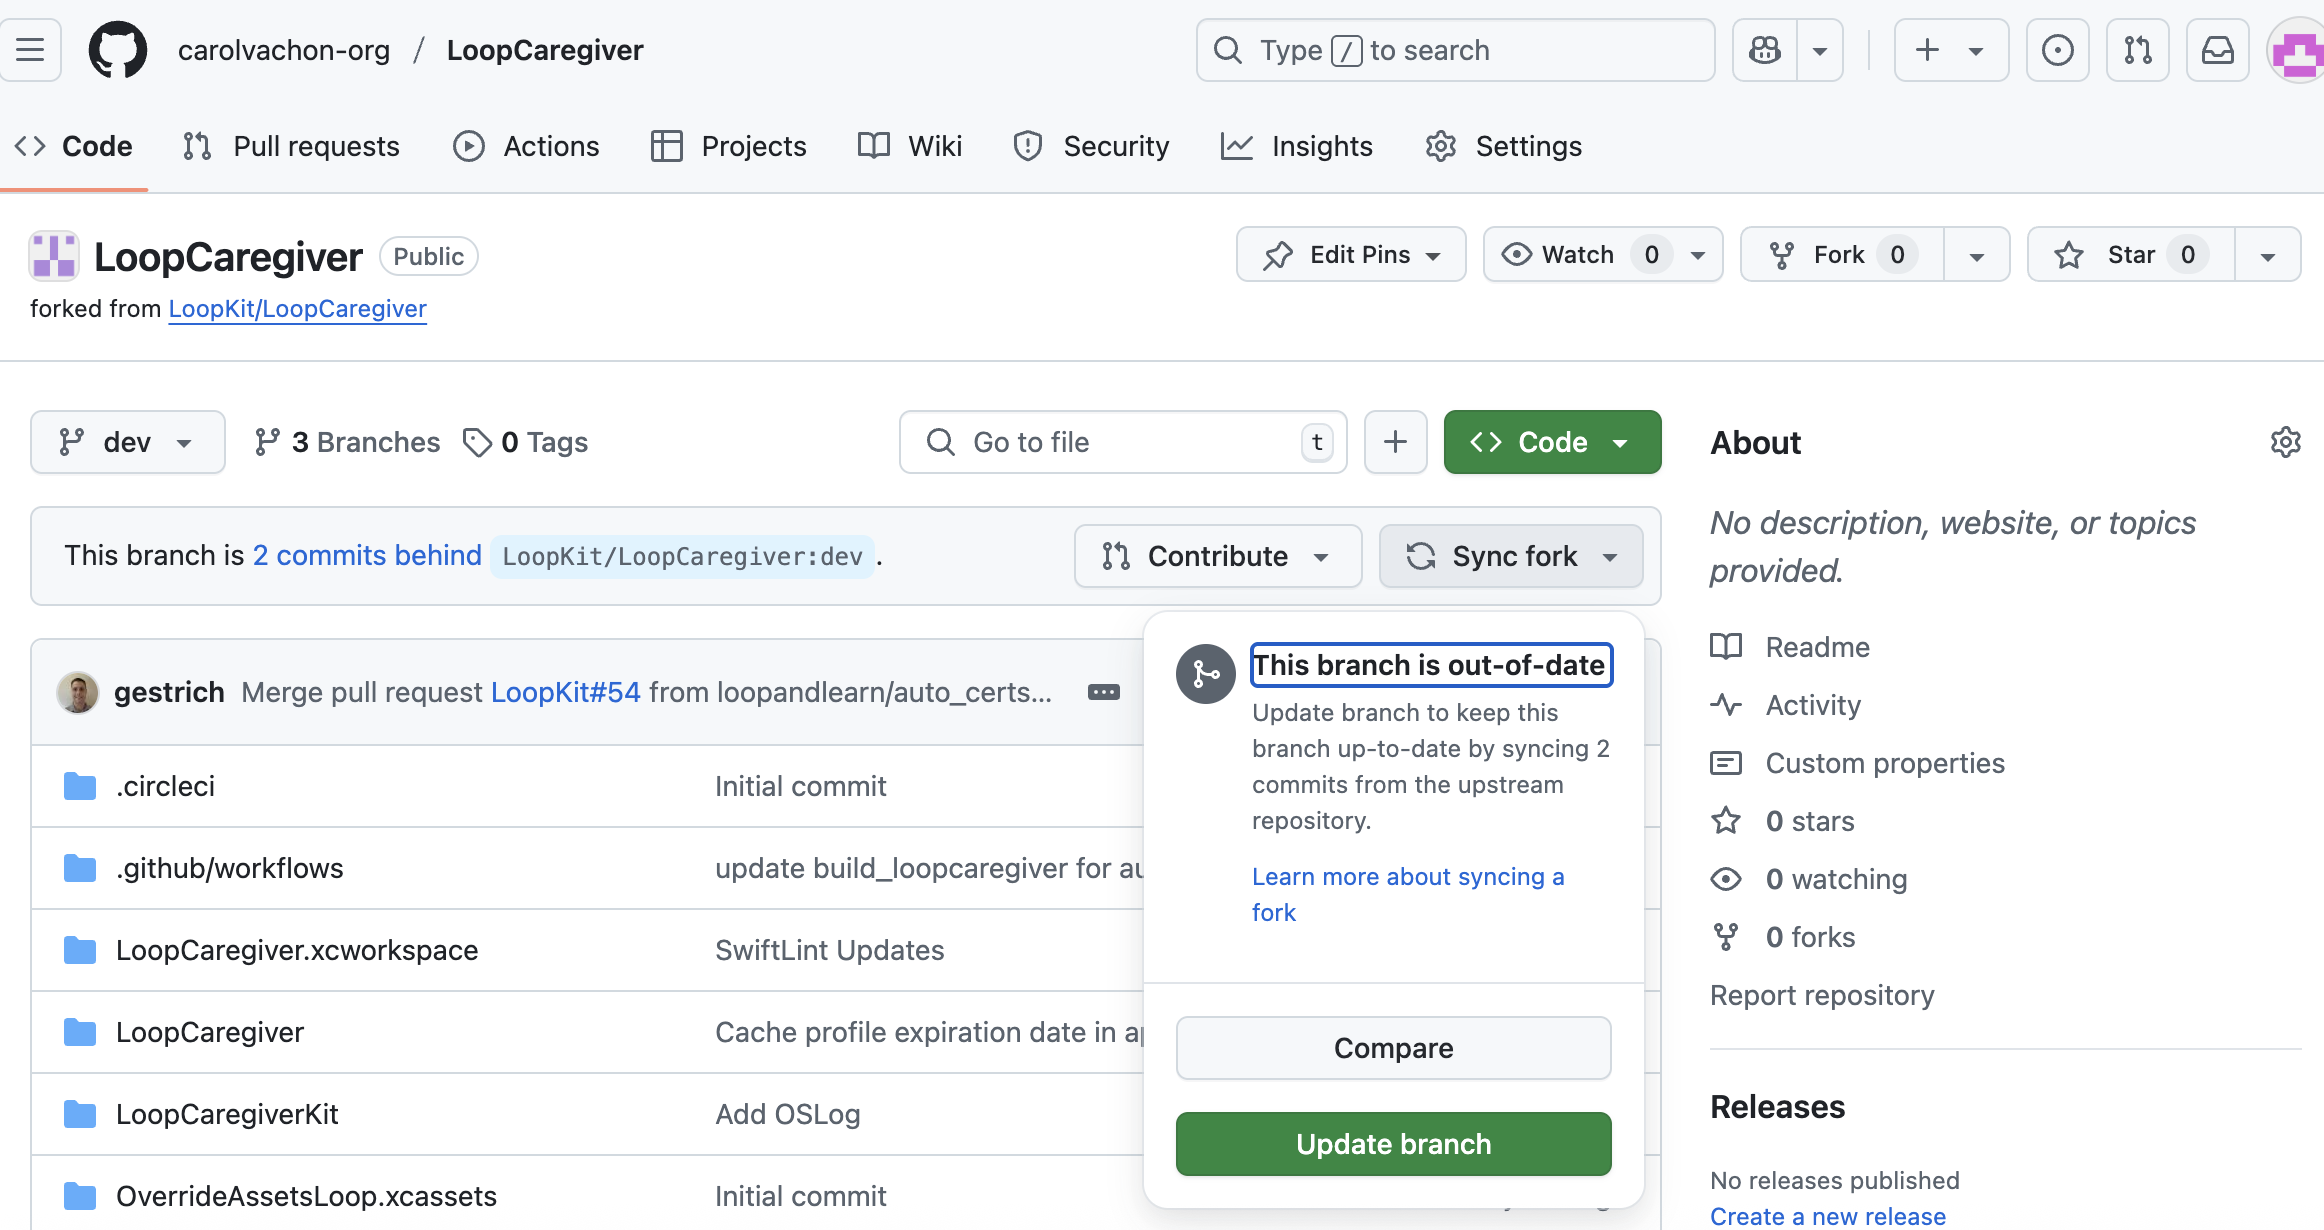The height and width of the screenshot is (1230, 2324).
Task: Go to the GitHub homepage logo
Action: [x=118, y=50]
